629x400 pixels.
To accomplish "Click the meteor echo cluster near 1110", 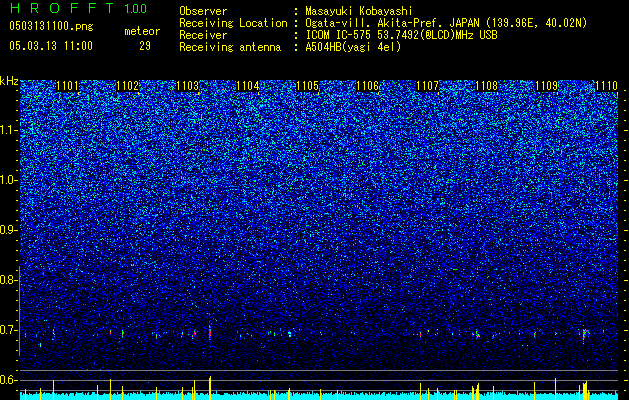I will click(585, 333).
